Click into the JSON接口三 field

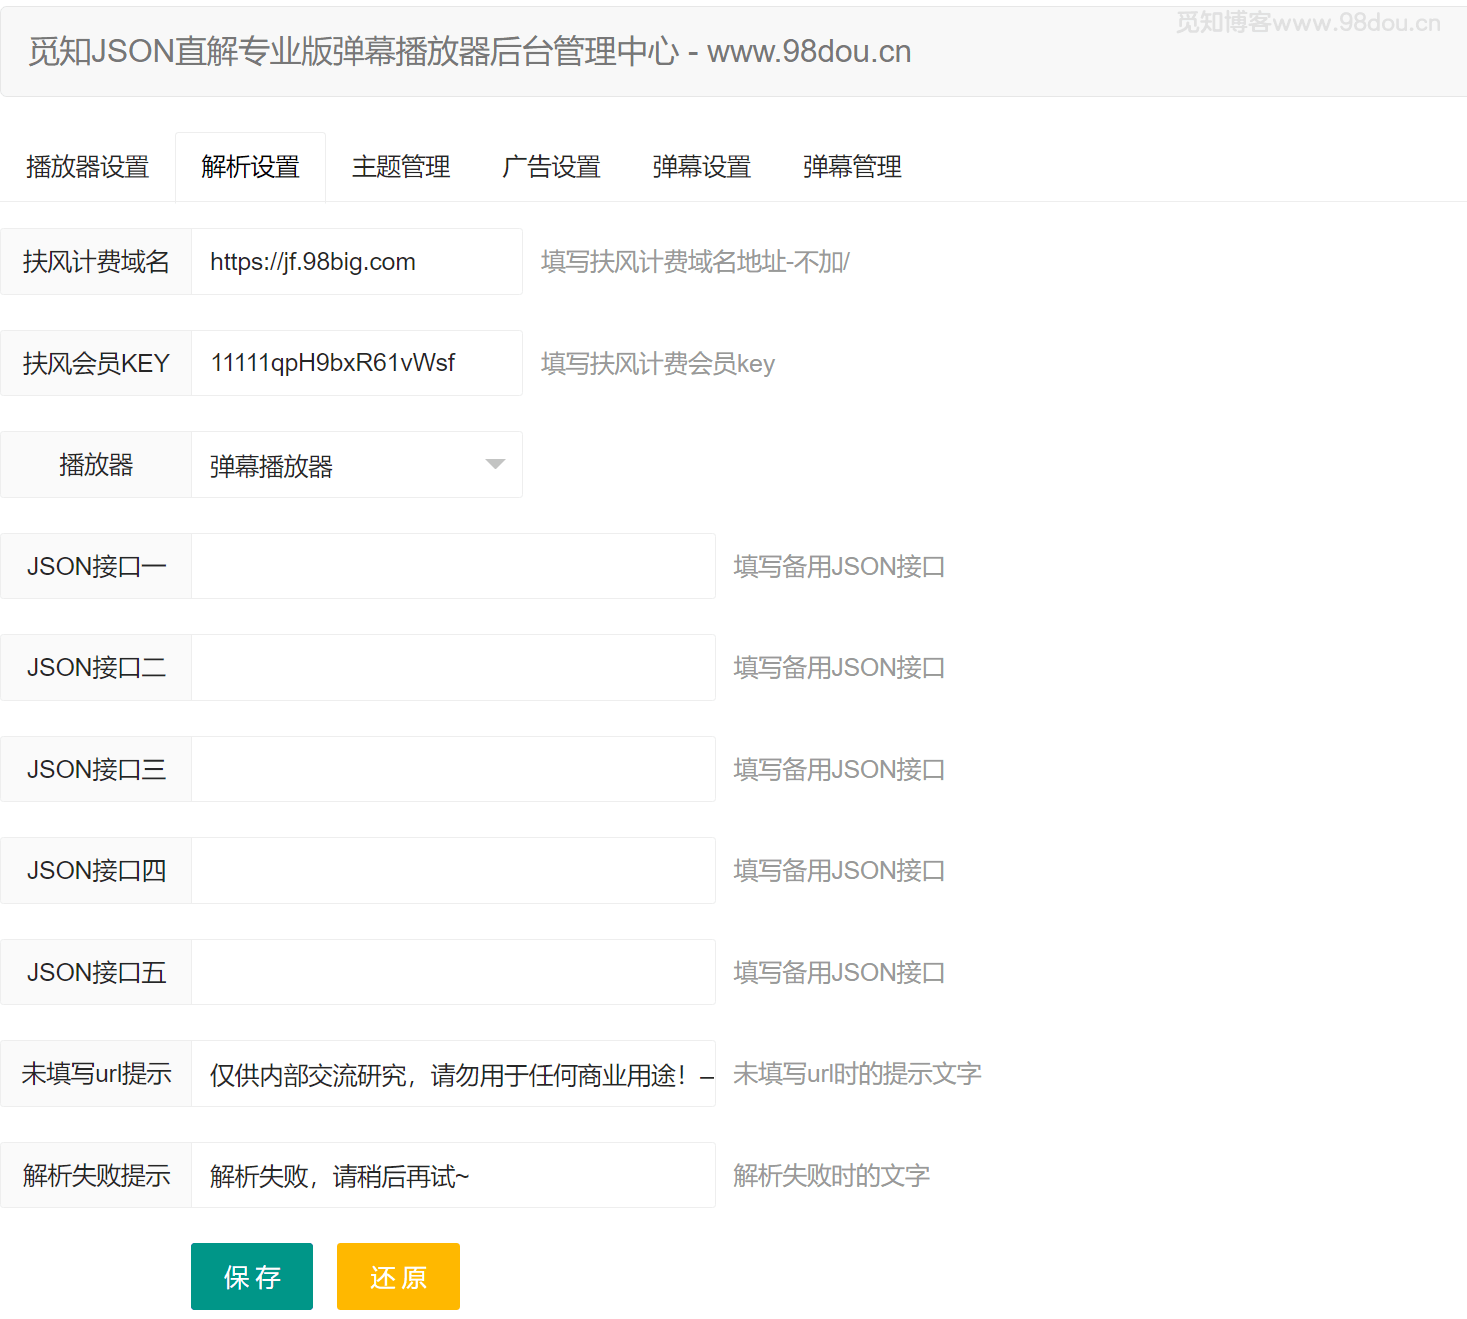pyautogui.click(x=453, y=769)
